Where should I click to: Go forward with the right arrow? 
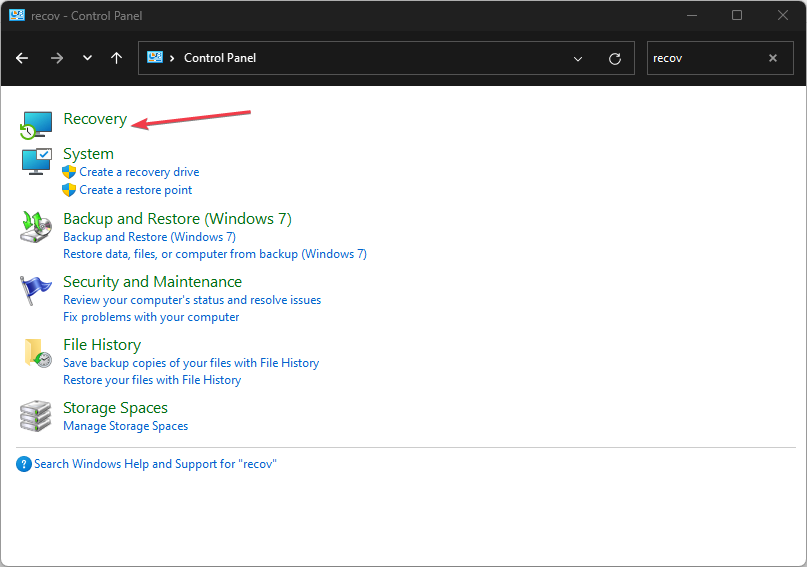coord(57,58)
